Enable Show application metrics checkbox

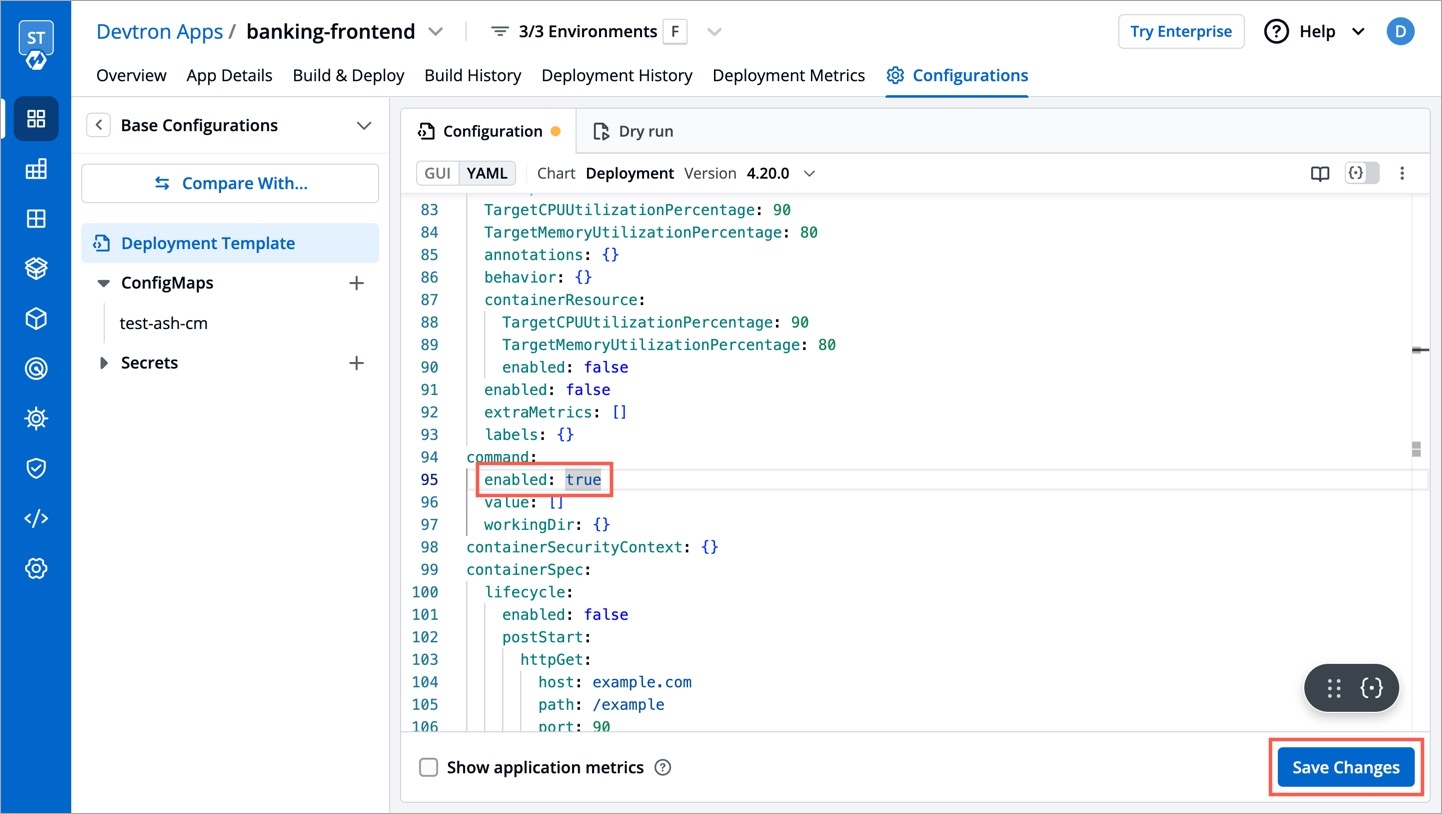[x=429, y=768]
